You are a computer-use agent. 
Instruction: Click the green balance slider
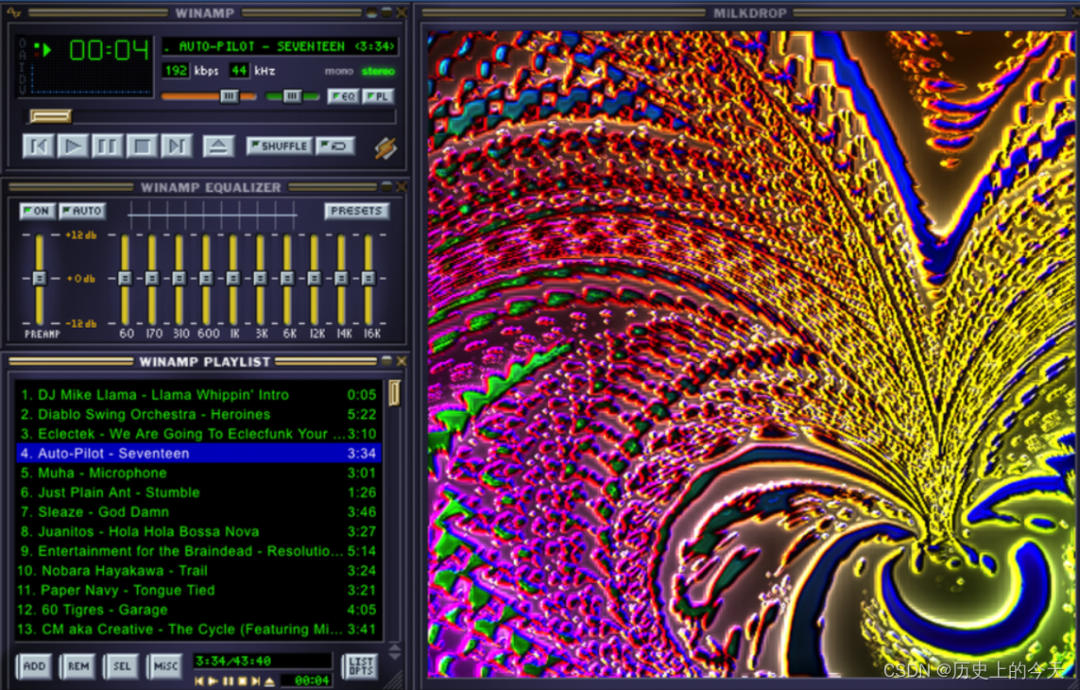pyautogui.click(x=293, y=96)
